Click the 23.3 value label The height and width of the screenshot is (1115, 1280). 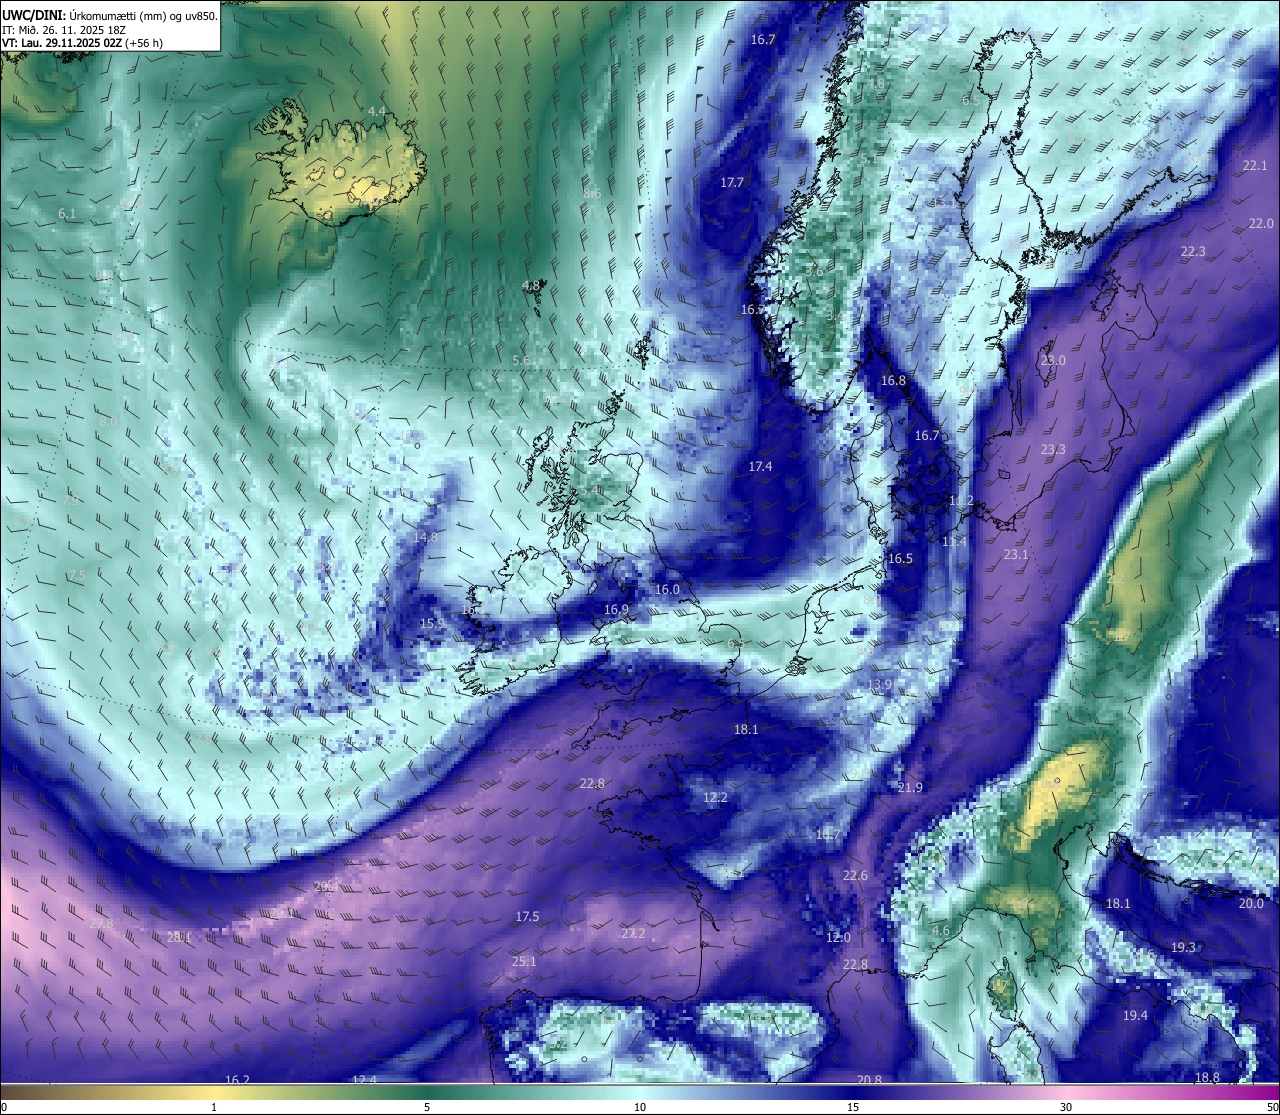[1053, 450]
